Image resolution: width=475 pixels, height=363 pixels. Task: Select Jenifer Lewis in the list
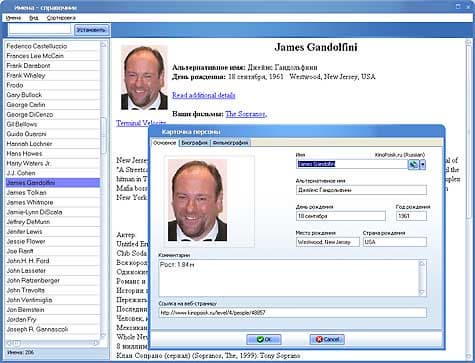point(53,231)
